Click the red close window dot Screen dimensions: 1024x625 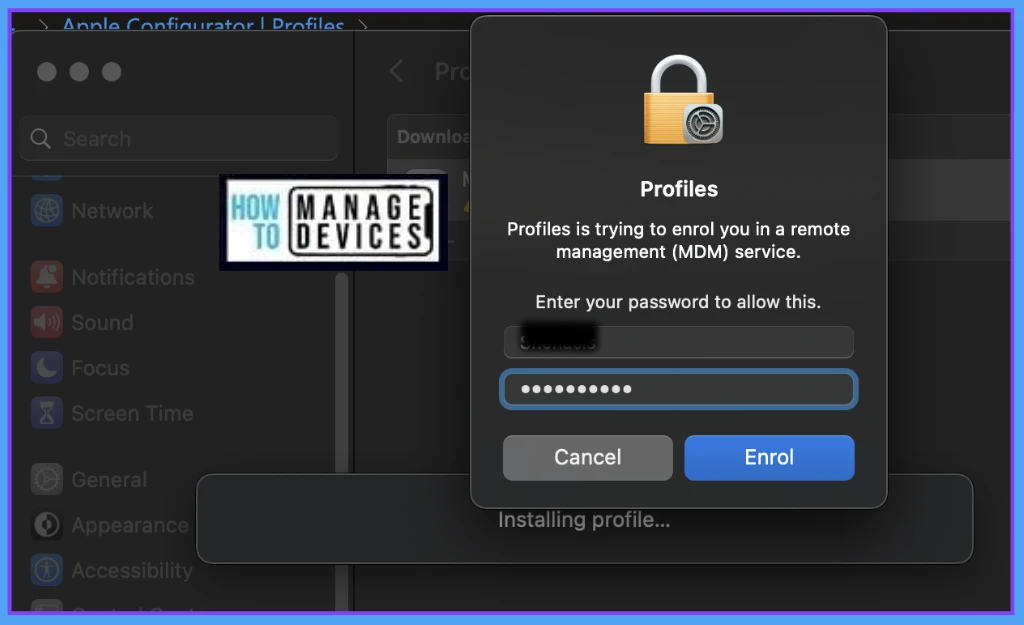coord(46,71)
